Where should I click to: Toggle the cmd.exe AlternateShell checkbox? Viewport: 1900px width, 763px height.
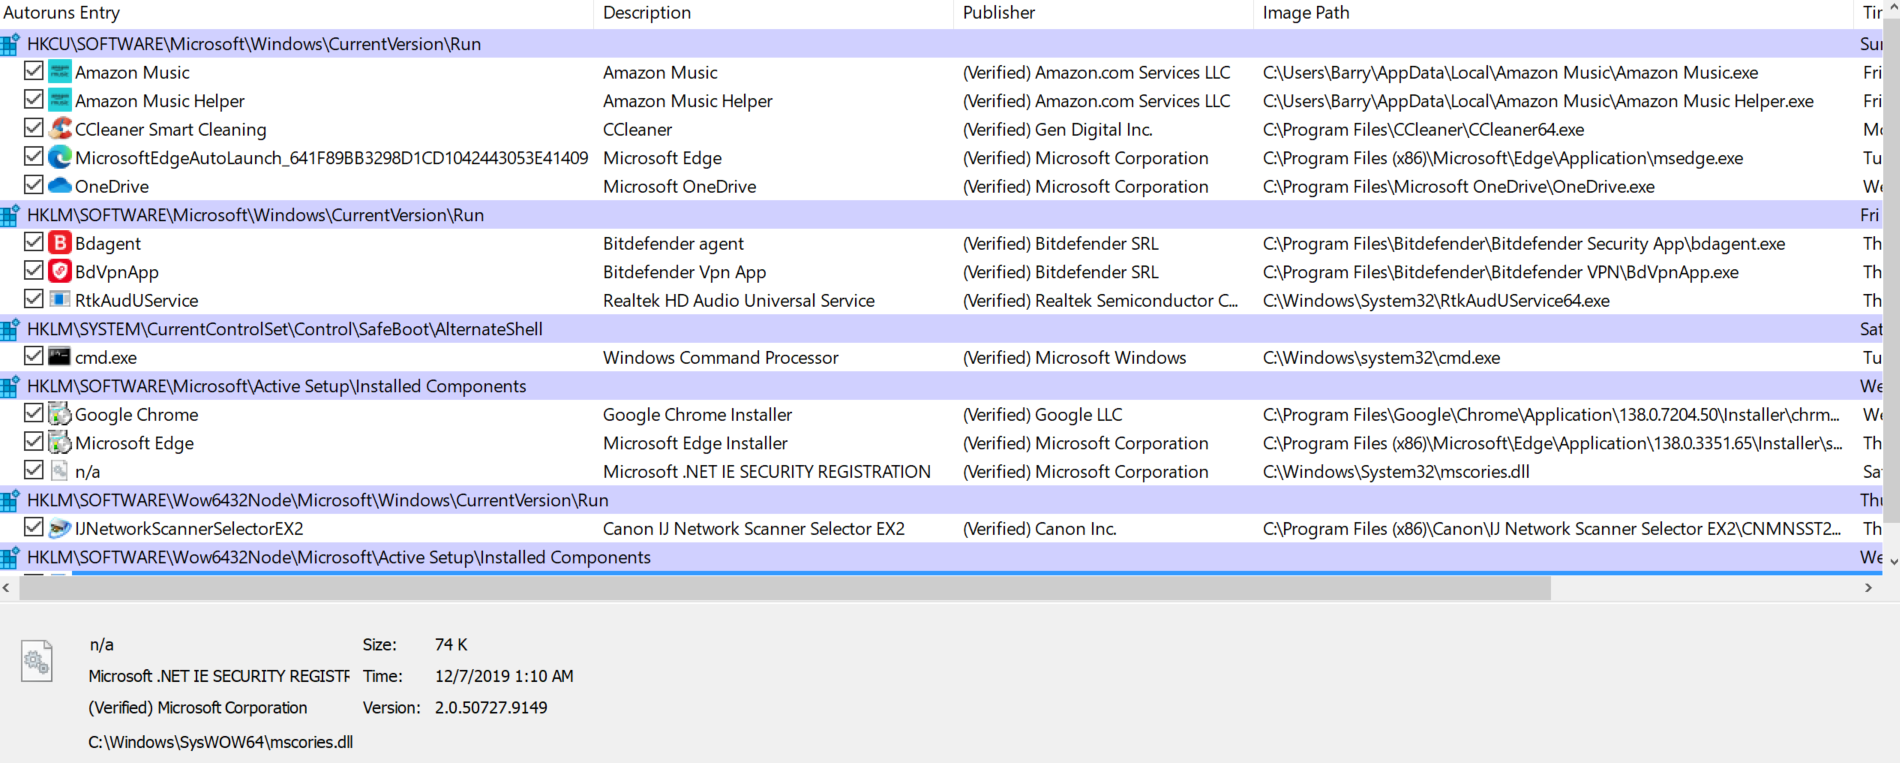tap(34, 356)
